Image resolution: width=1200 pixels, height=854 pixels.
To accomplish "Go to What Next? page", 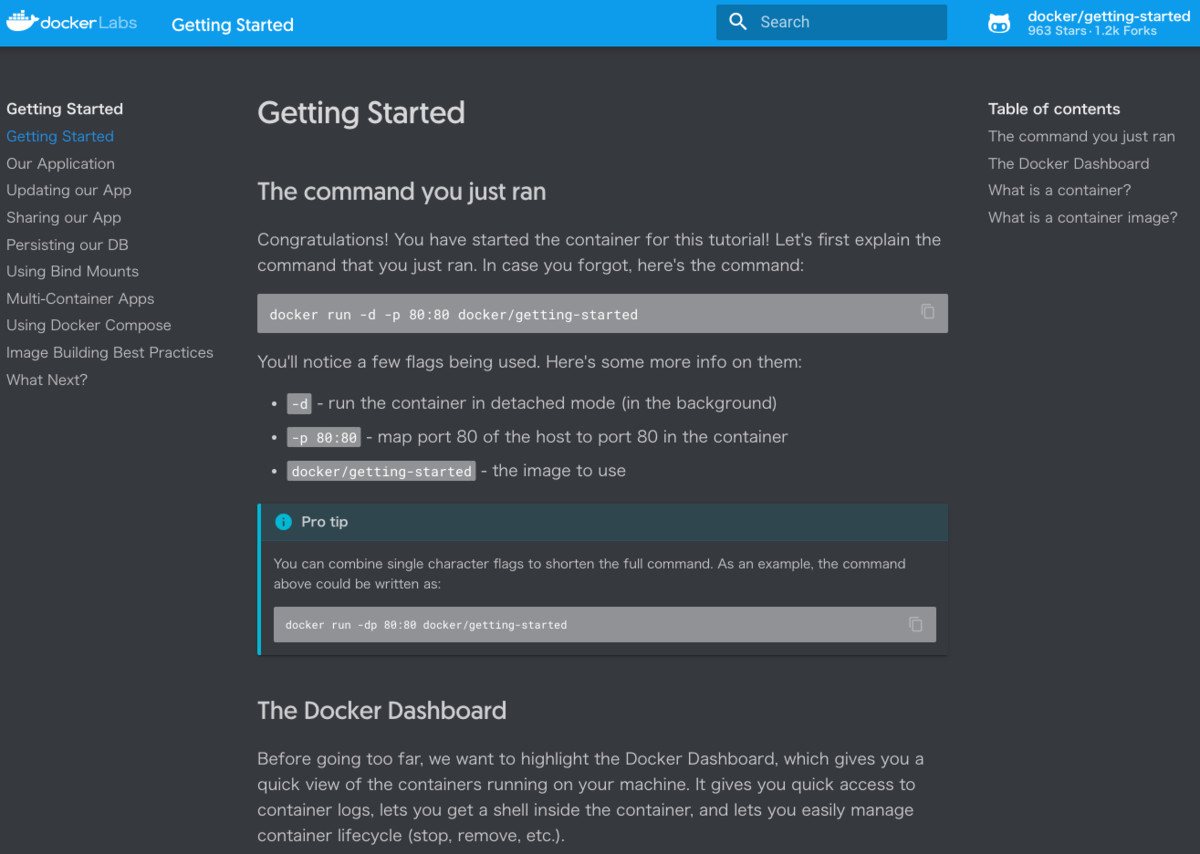I will [47, 379].
